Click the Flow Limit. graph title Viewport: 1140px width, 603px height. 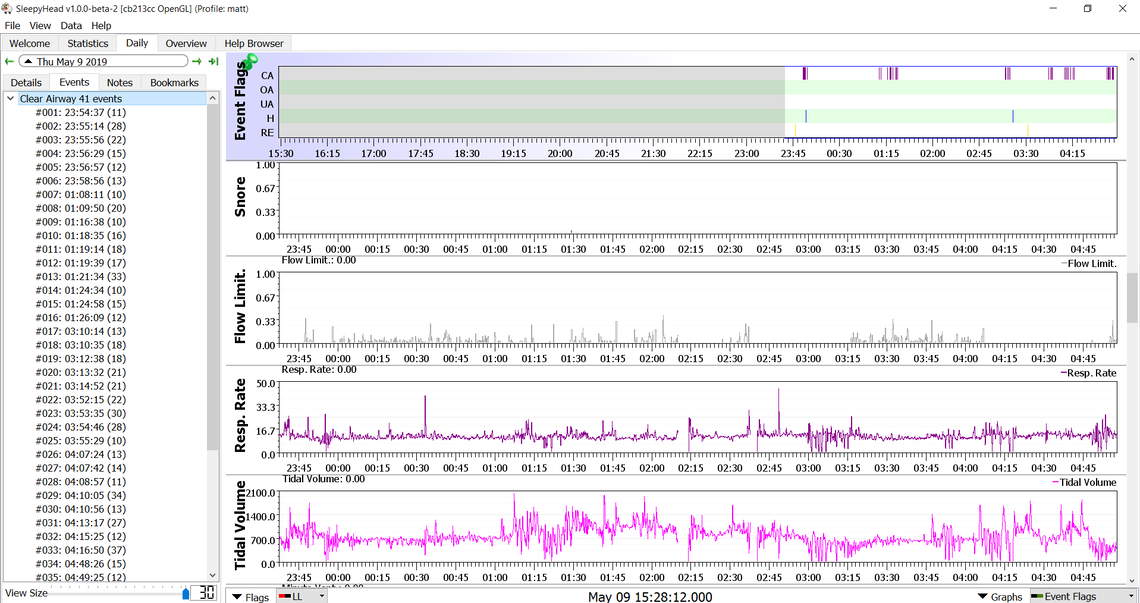point(240,306)
